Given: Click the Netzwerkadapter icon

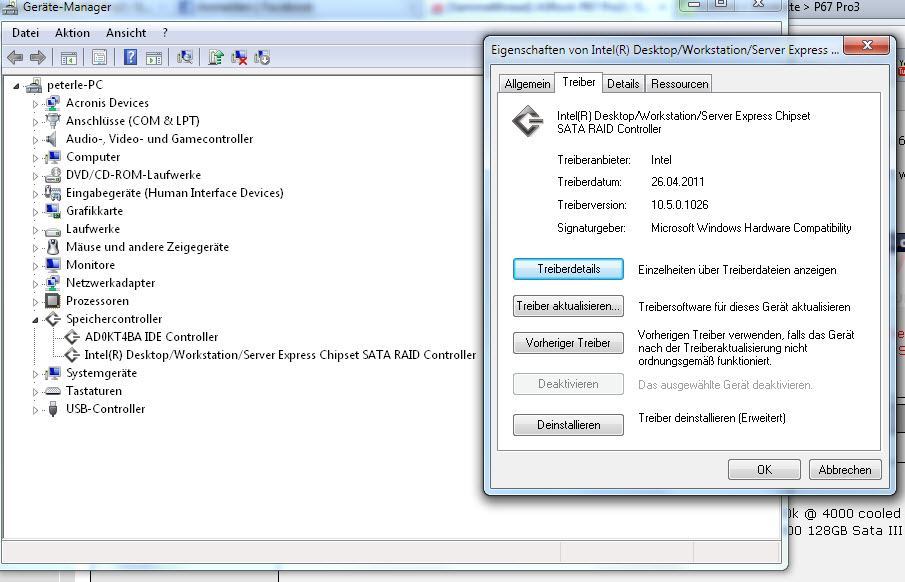Looking at the screenshot, I should coord(53,283).
